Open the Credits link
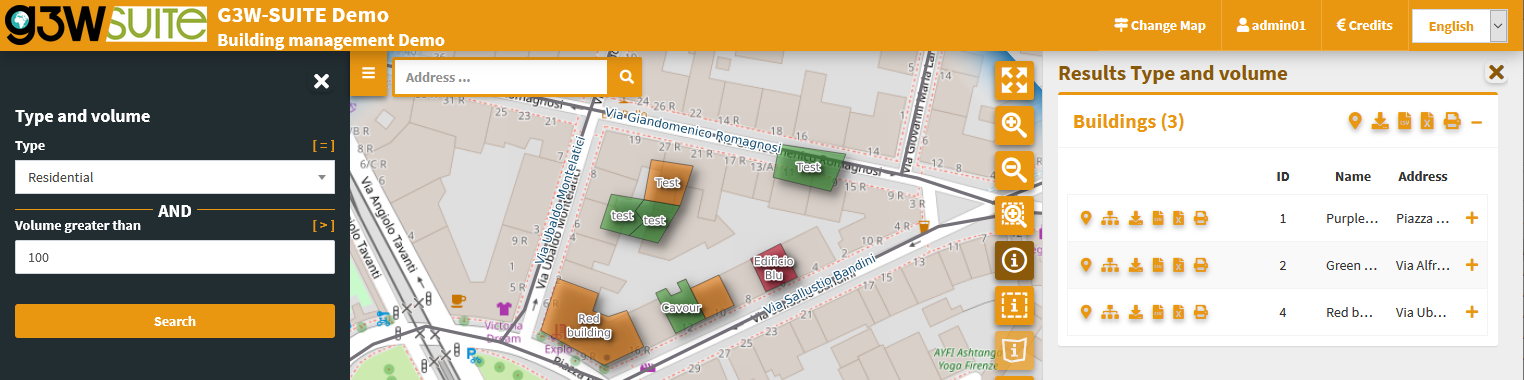1524x380 pixels. pos(1364,25)
